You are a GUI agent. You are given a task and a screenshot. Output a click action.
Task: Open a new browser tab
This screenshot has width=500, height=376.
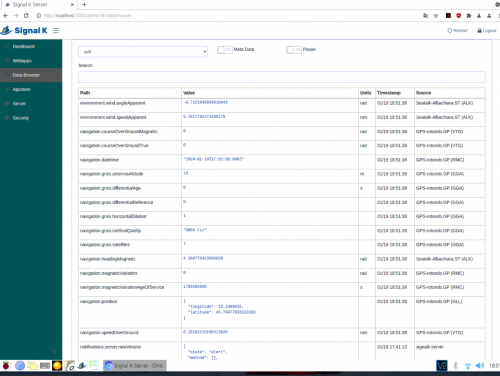click(x=84, y=5)
